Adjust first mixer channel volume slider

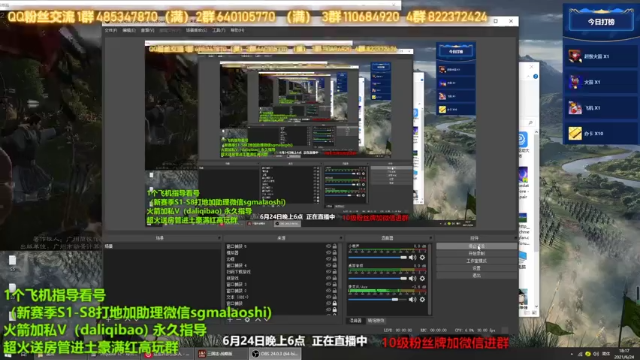click(x=378, y=258)
